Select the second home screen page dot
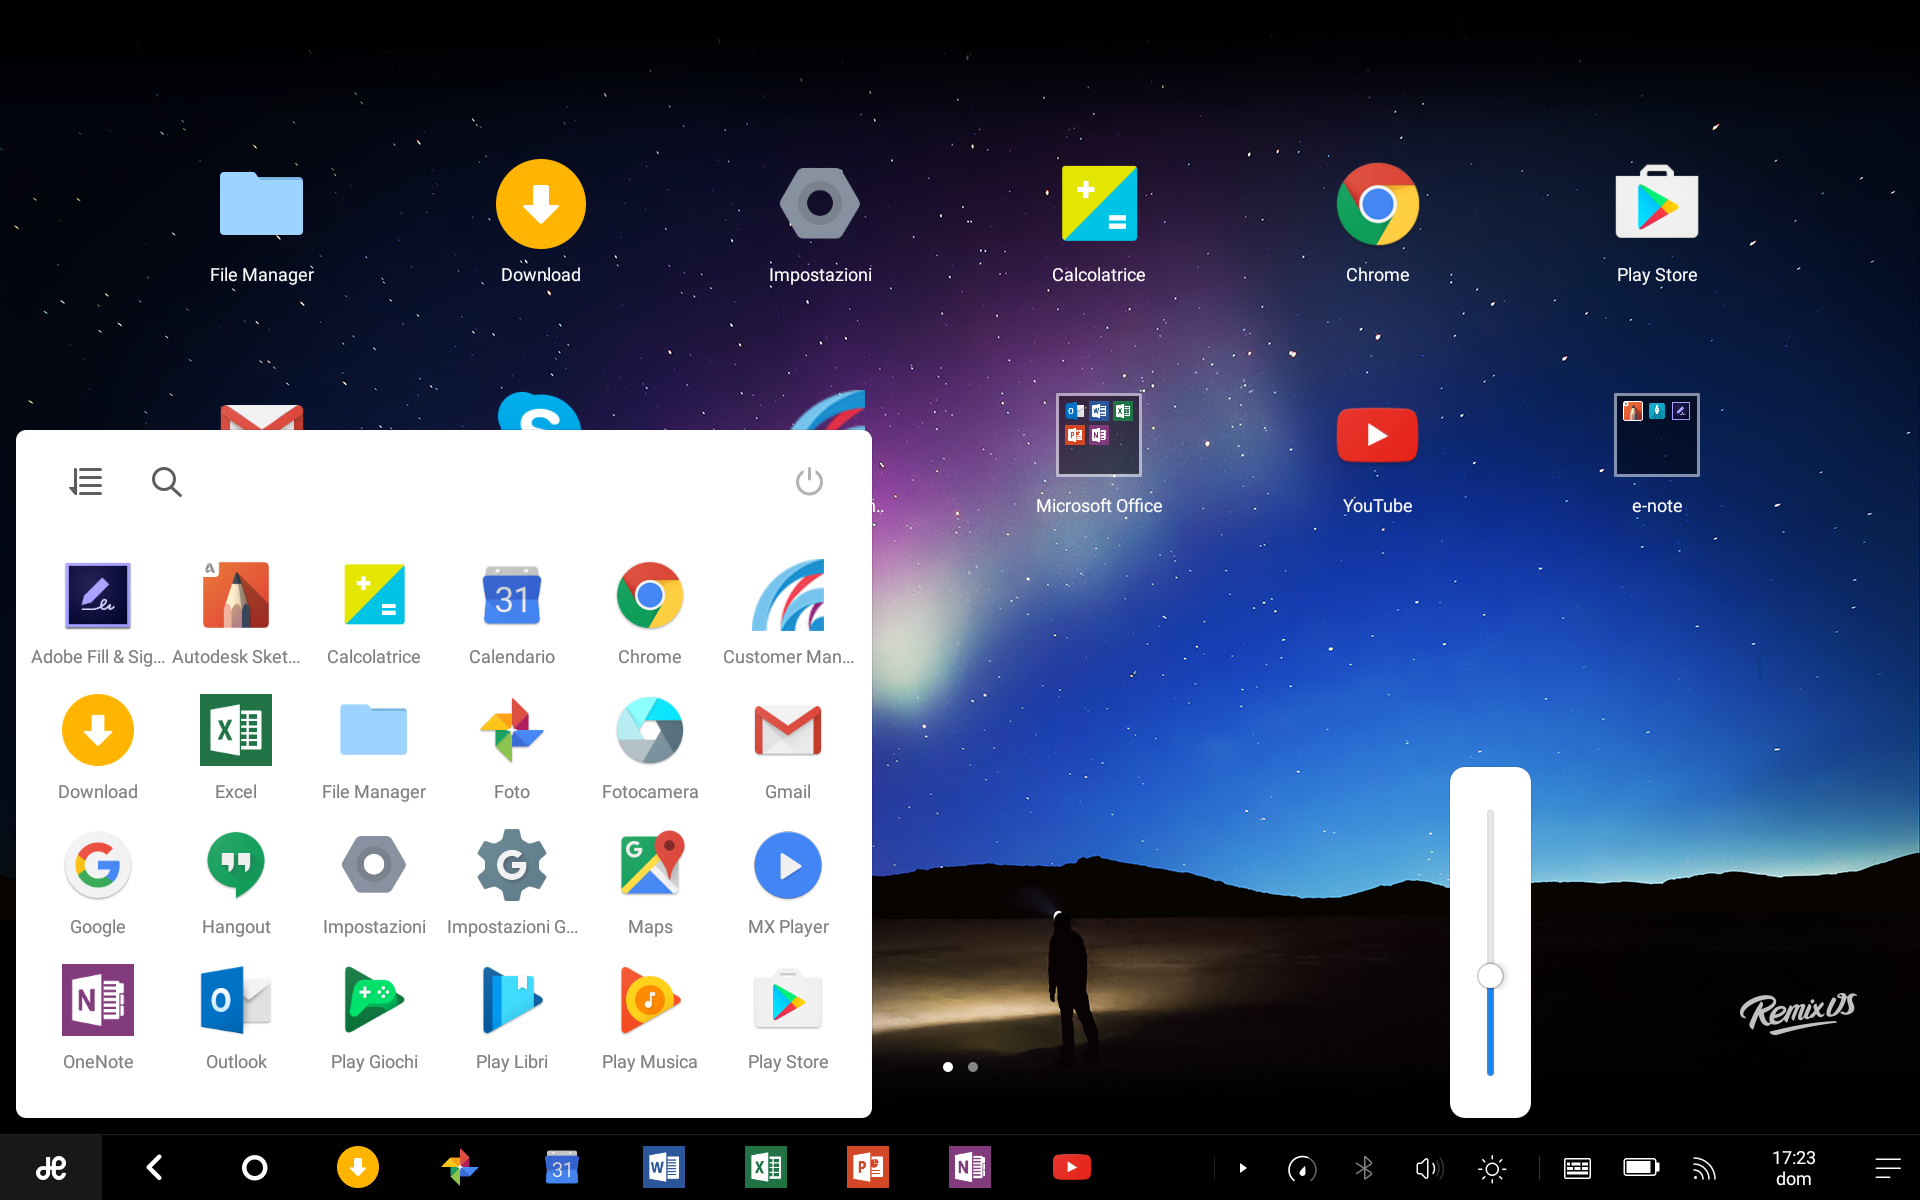Viewport: 1920px width, 1200px height. click(972, 1067)
